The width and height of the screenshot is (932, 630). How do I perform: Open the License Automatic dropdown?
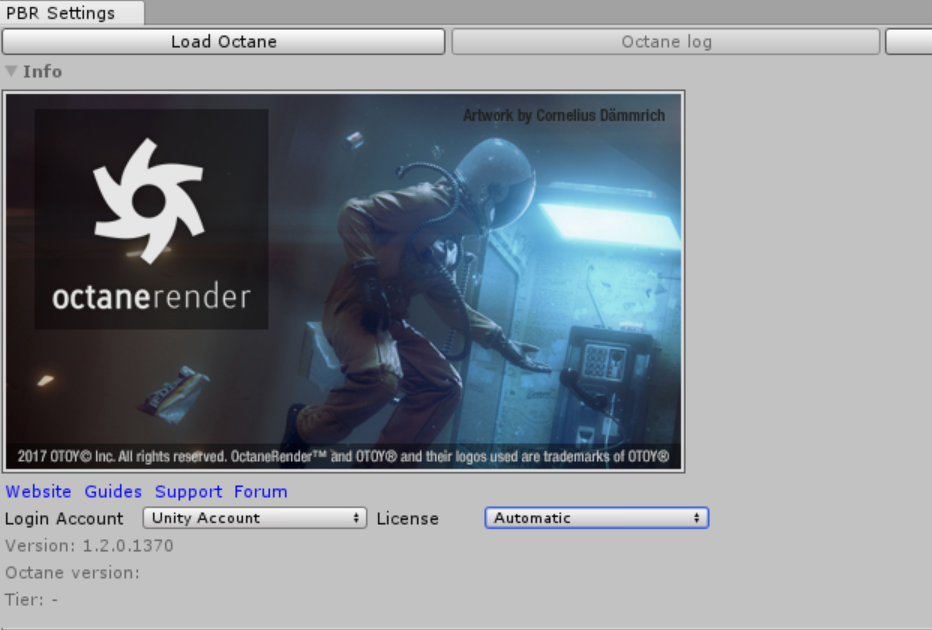597,518
